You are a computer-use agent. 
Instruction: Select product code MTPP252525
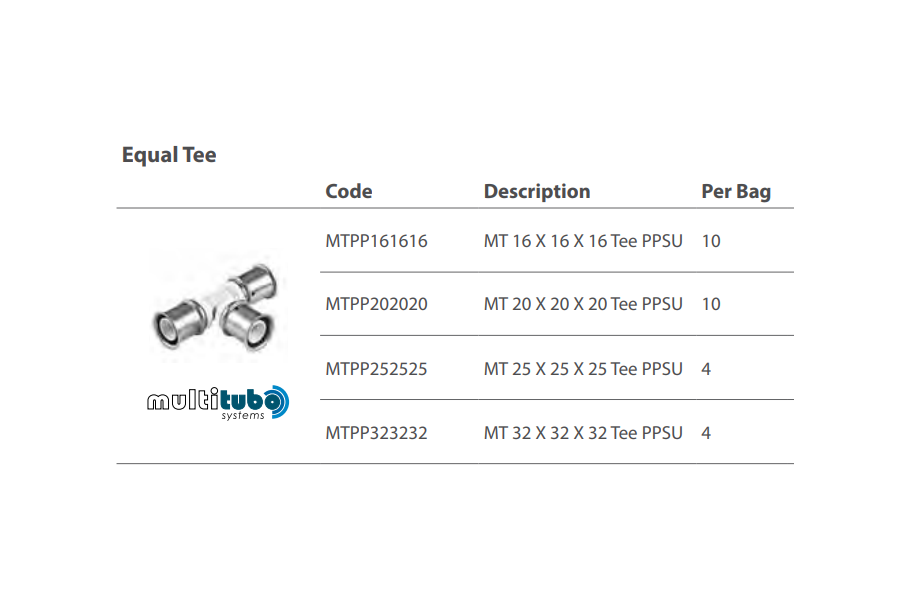point(376,369)
